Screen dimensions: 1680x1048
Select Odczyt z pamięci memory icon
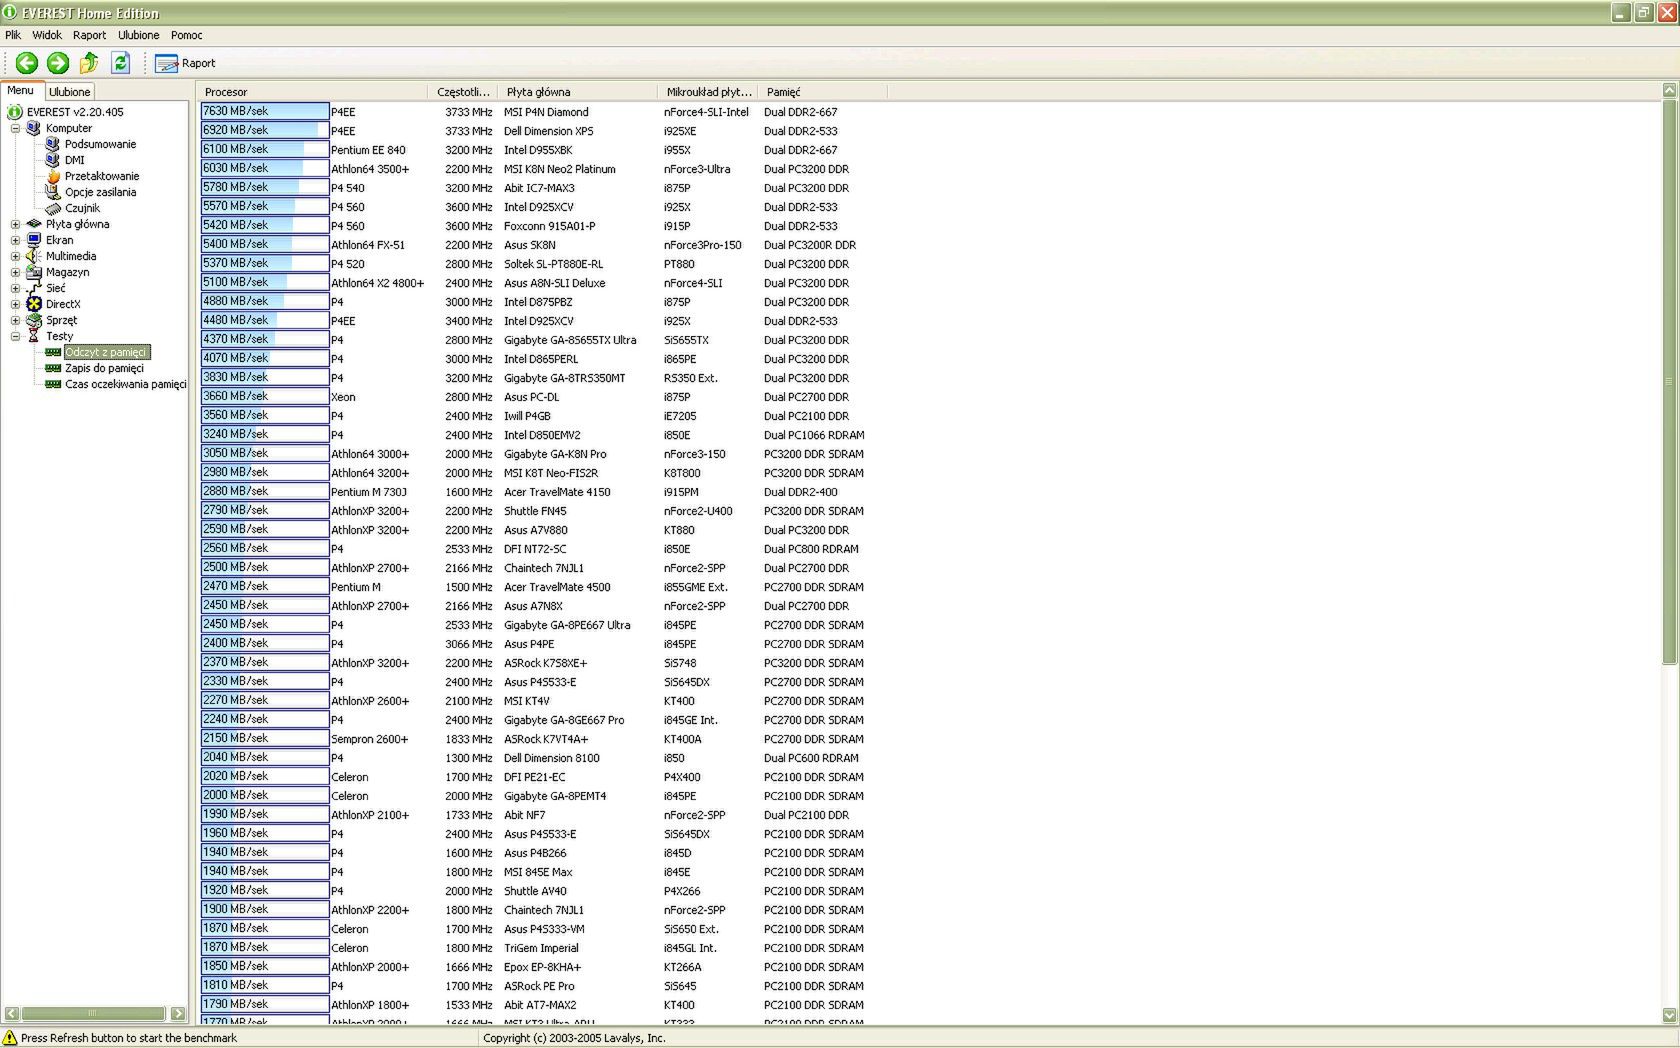tap(53, 352)
